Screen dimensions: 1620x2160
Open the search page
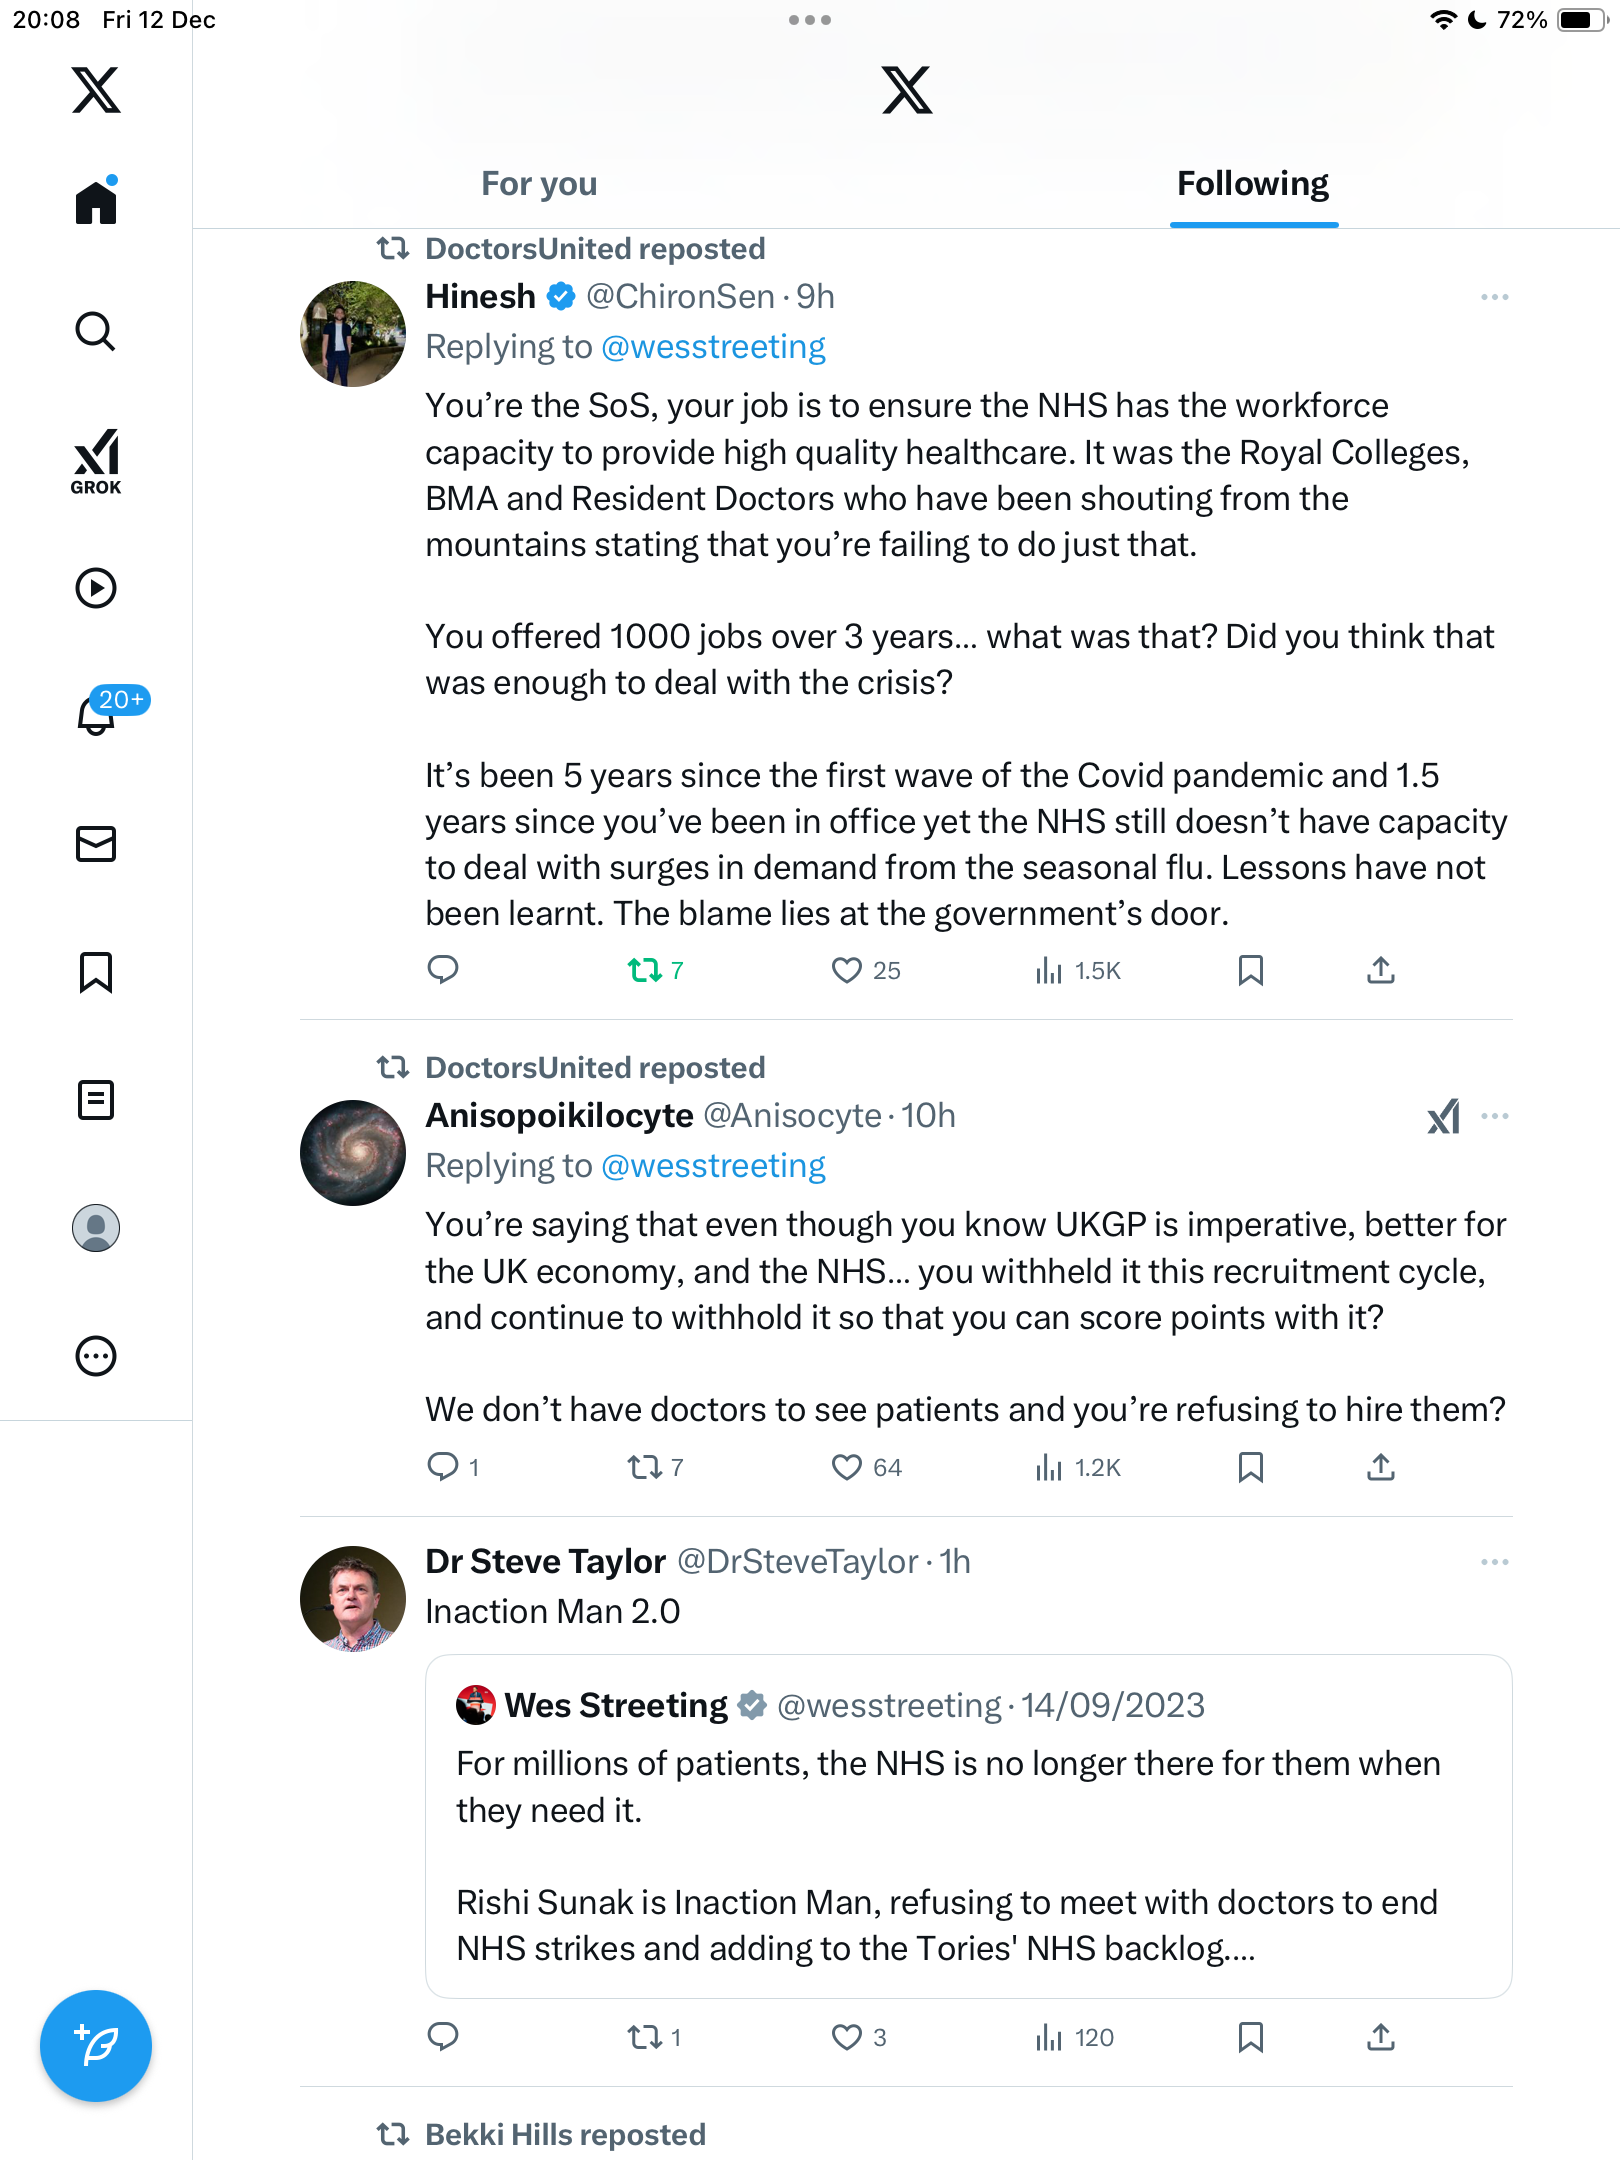96,332
